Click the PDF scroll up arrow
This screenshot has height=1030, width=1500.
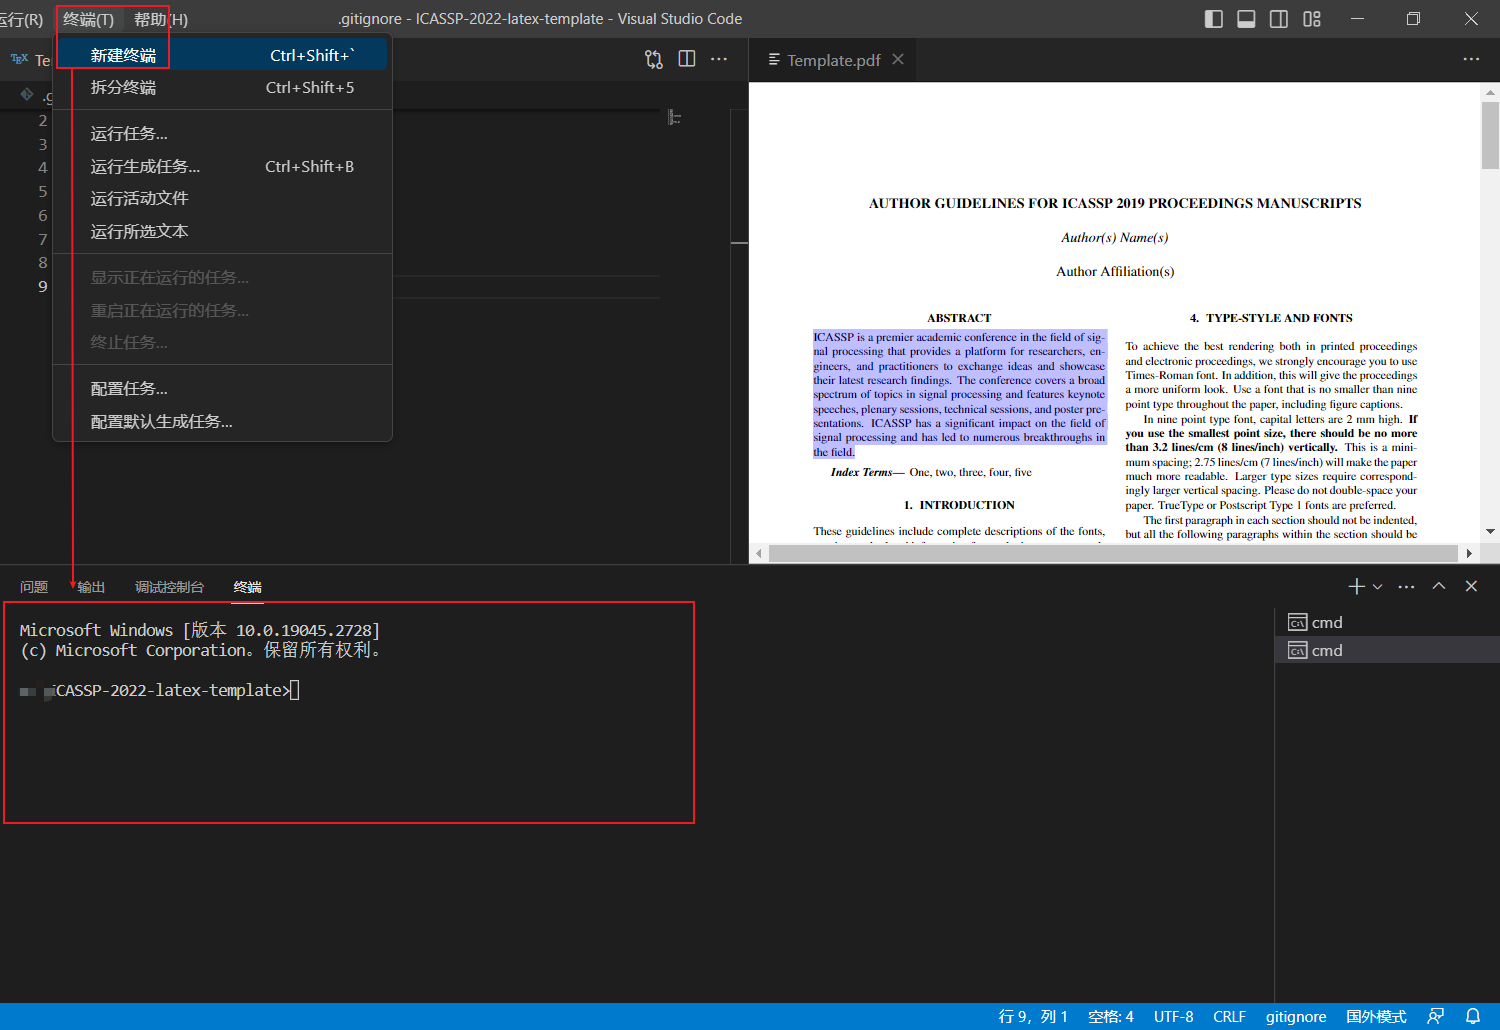tap(1490, 92)
